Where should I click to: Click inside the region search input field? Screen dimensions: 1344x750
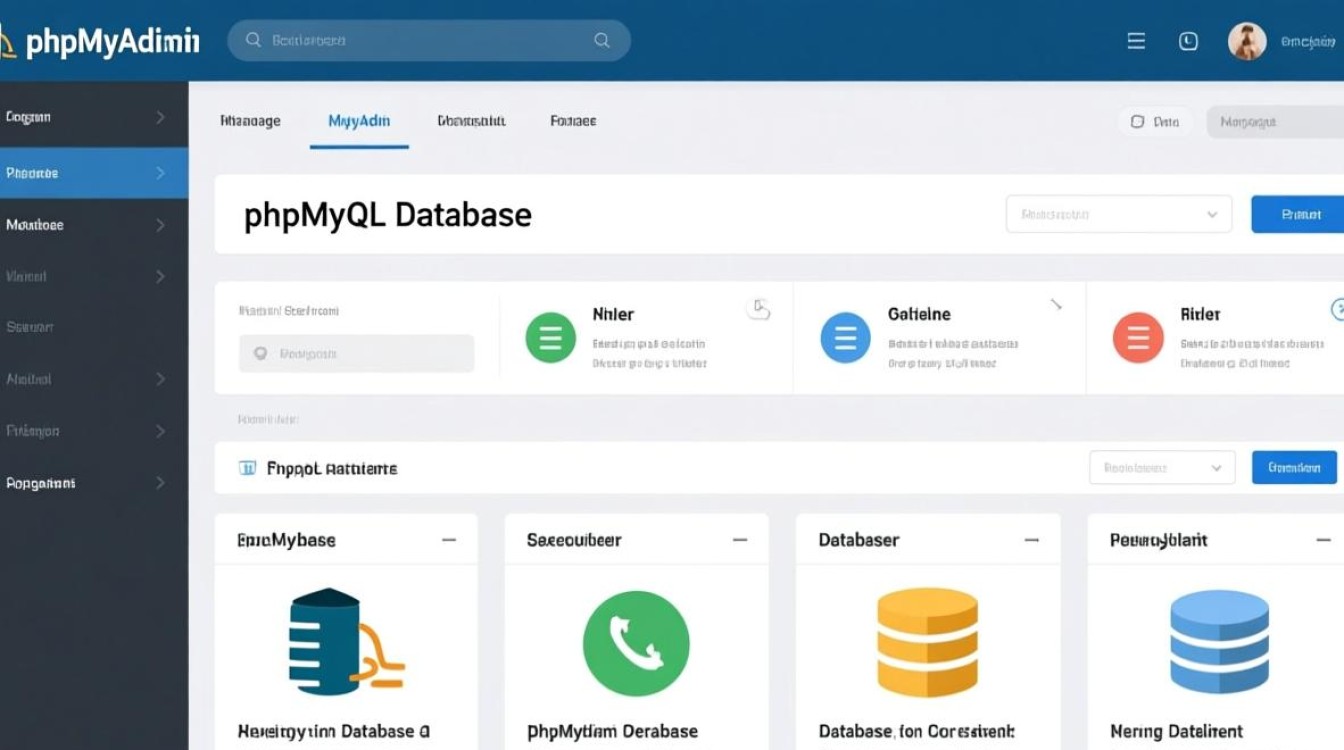tap(356, 353)
